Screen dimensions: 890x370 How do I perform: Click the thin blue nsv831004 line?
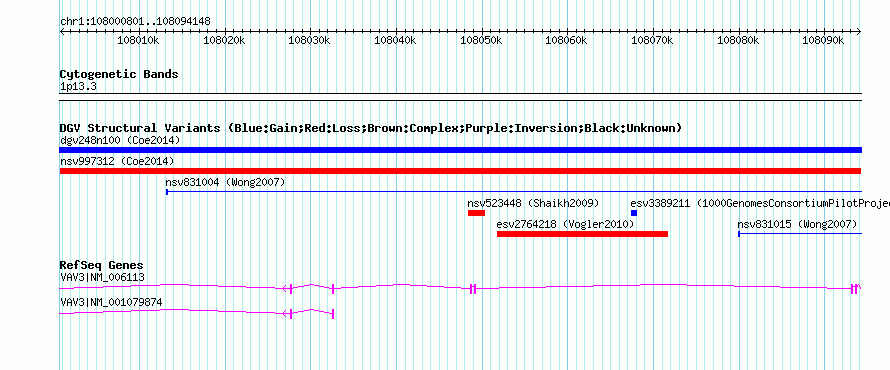(514, 192)
